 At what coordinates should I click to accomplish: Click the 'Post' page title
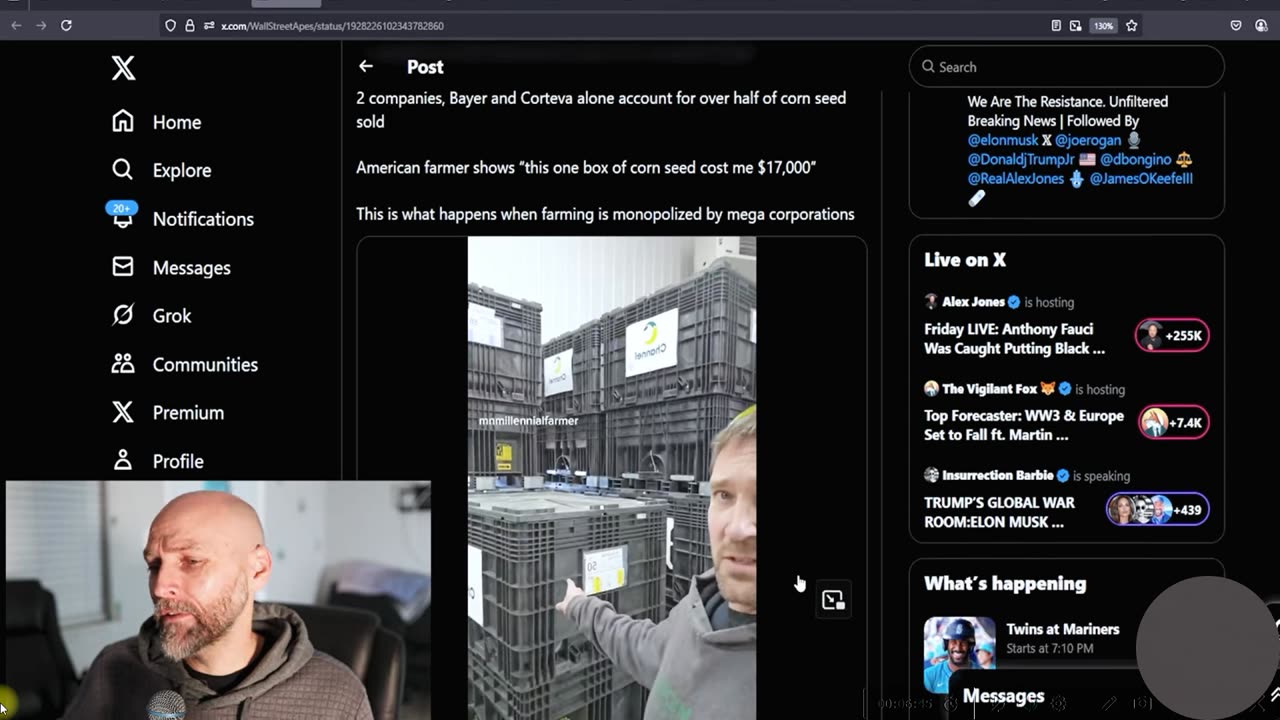(x=425, y=67)
